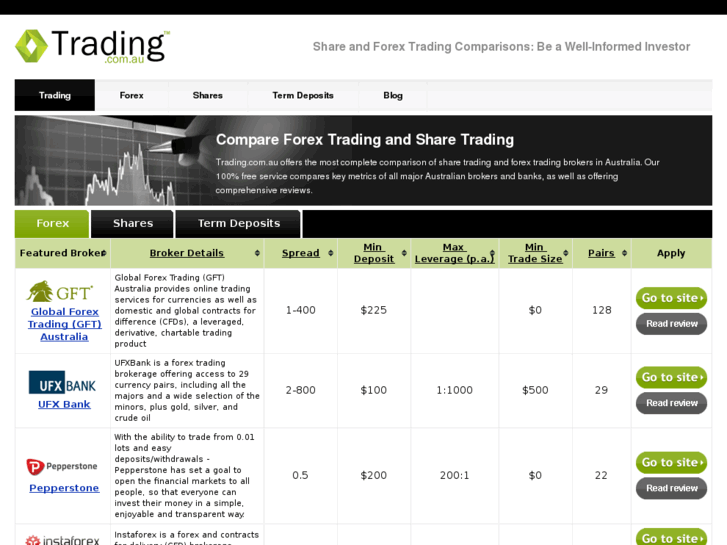Screen dimensions: 727x545
Task: Click the UFX Bank leverage 1:1000
Action: [454, 390]
